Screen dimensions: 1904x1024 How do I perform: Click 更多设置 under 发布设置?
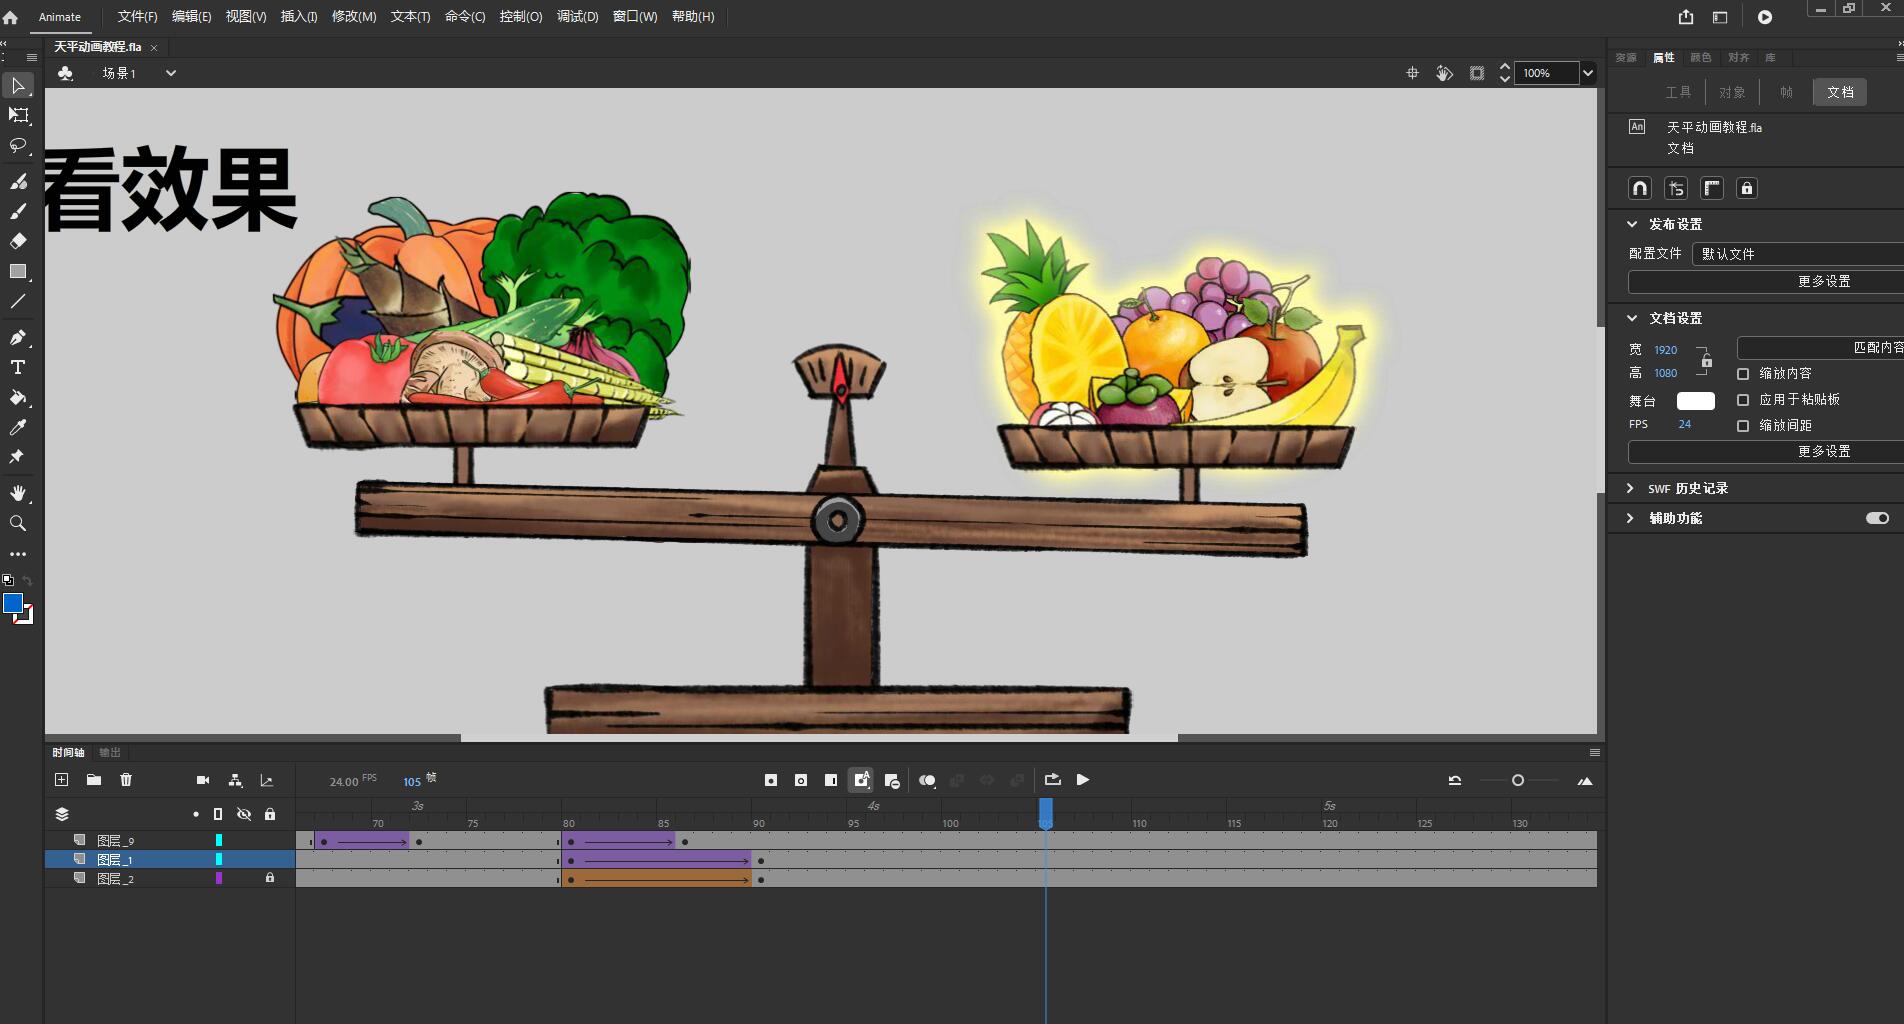pyautogui.click(x=1766, y=282)
